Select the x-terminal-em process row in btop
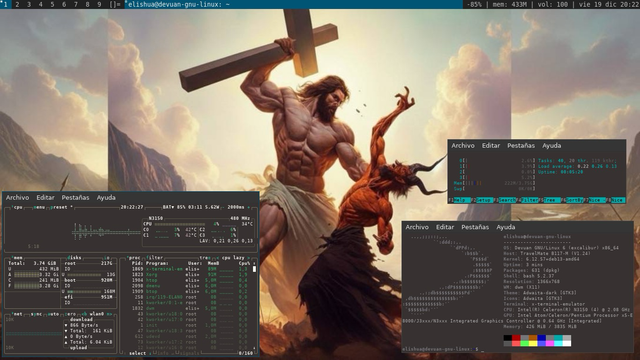Screen dimensions: 640x360 [190, 269]
